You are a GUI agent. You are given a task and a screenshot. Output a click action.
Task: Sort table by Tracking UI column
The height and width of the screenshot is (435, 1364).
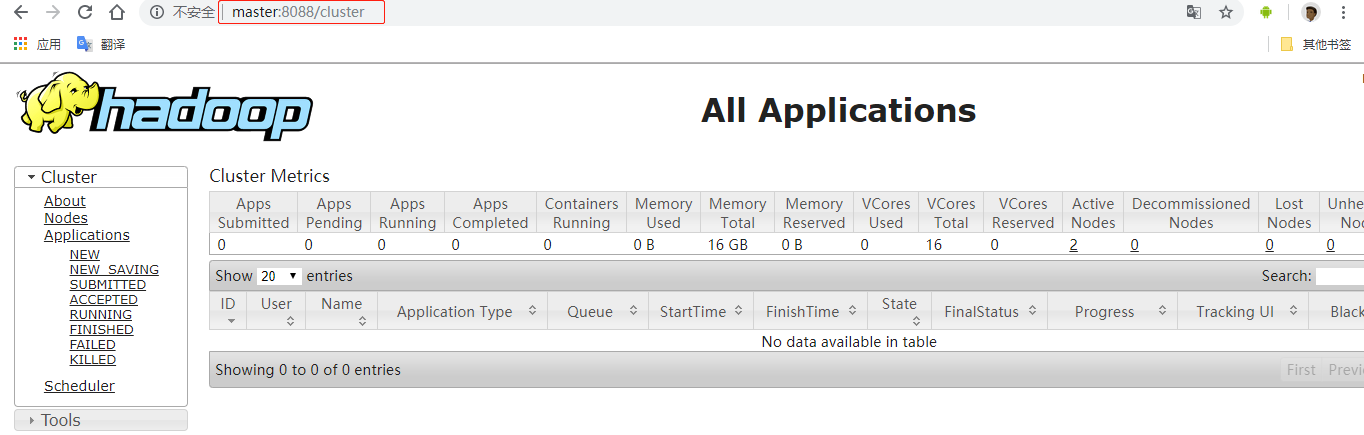(1243, 311)
